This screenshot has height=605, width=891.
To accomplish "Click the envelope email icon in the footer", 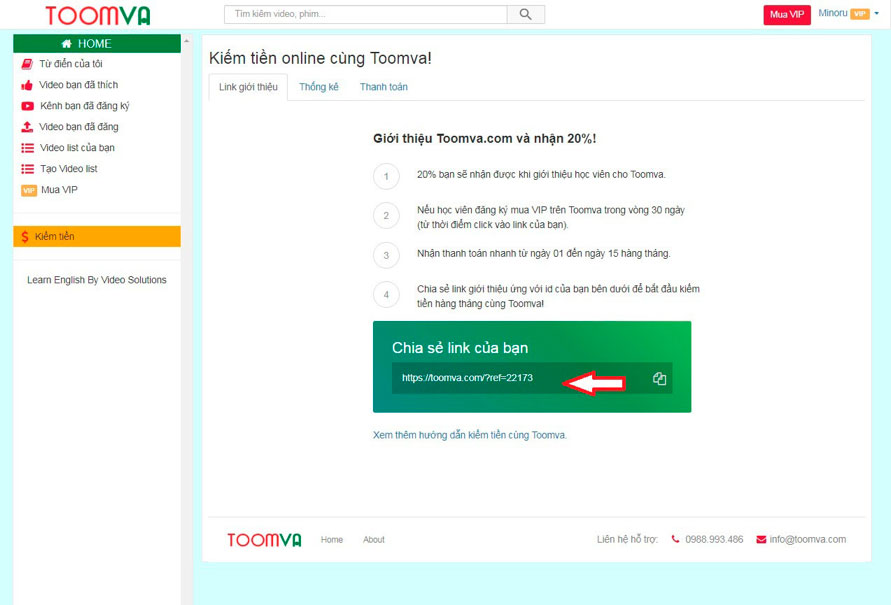I will 761,540.
